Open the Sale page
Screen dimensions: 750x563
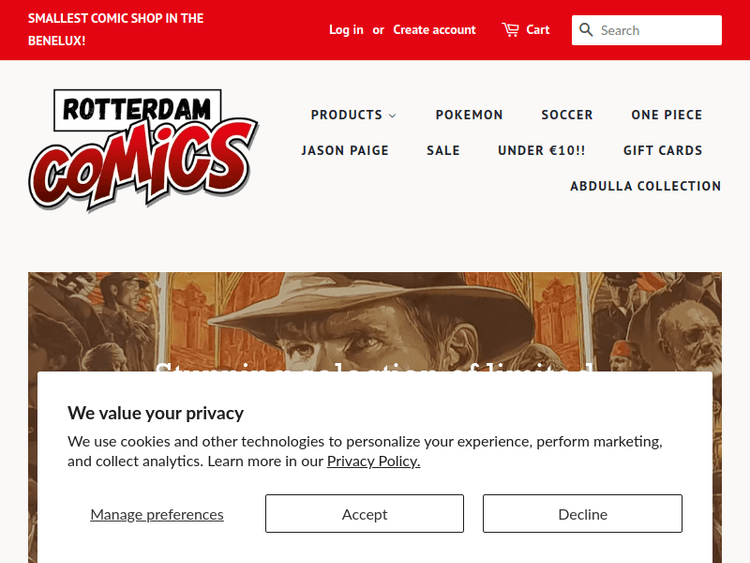coord(443,150)
